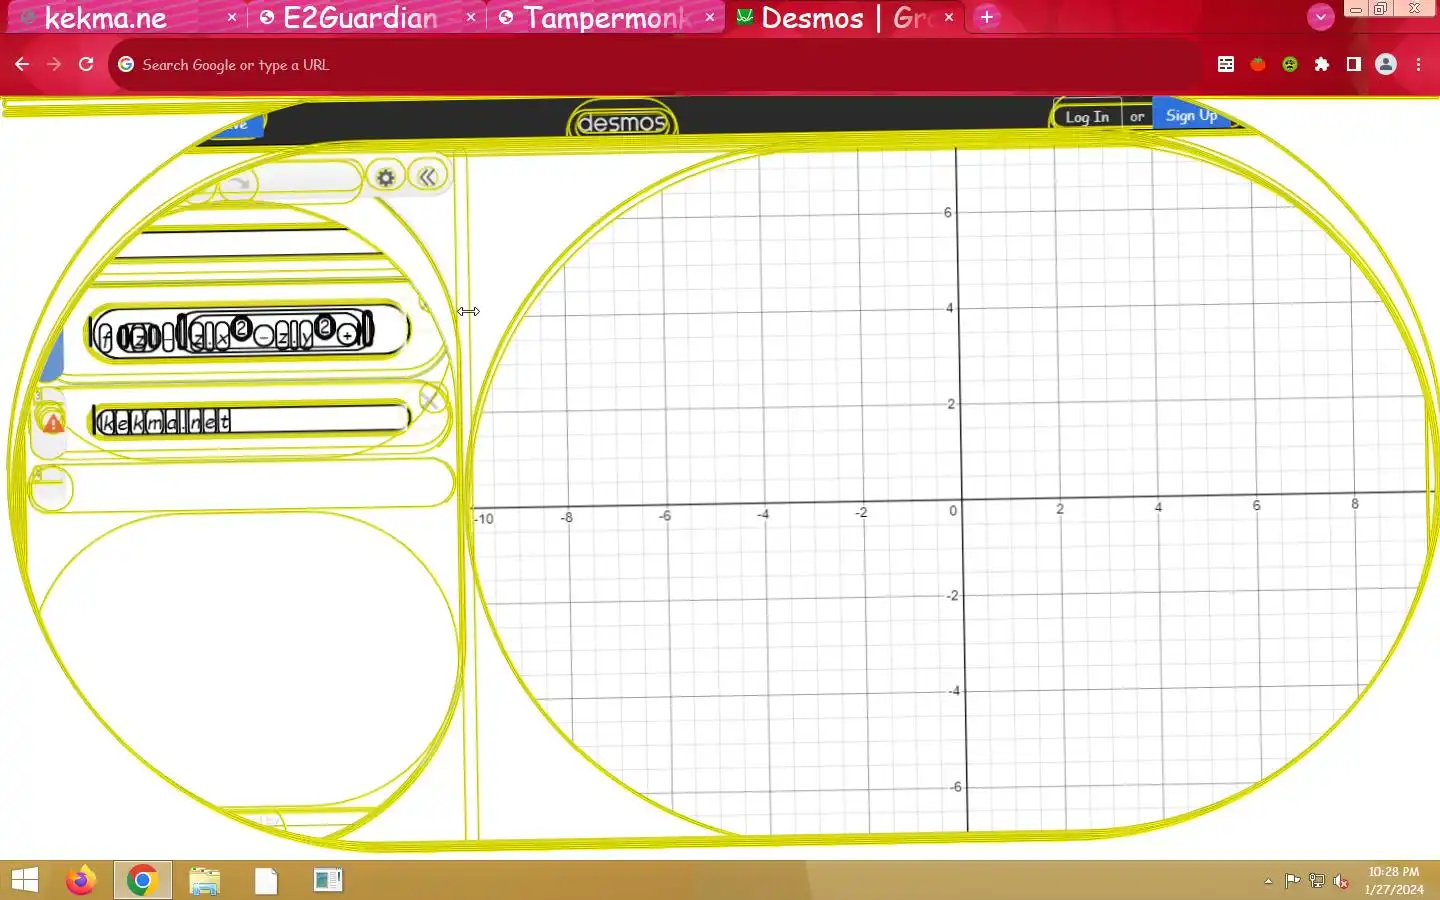Collapse the expression list with the double-chevron
Viewport: 1440px width, 900px height.
pyautogui.click(x=428, y=177)
